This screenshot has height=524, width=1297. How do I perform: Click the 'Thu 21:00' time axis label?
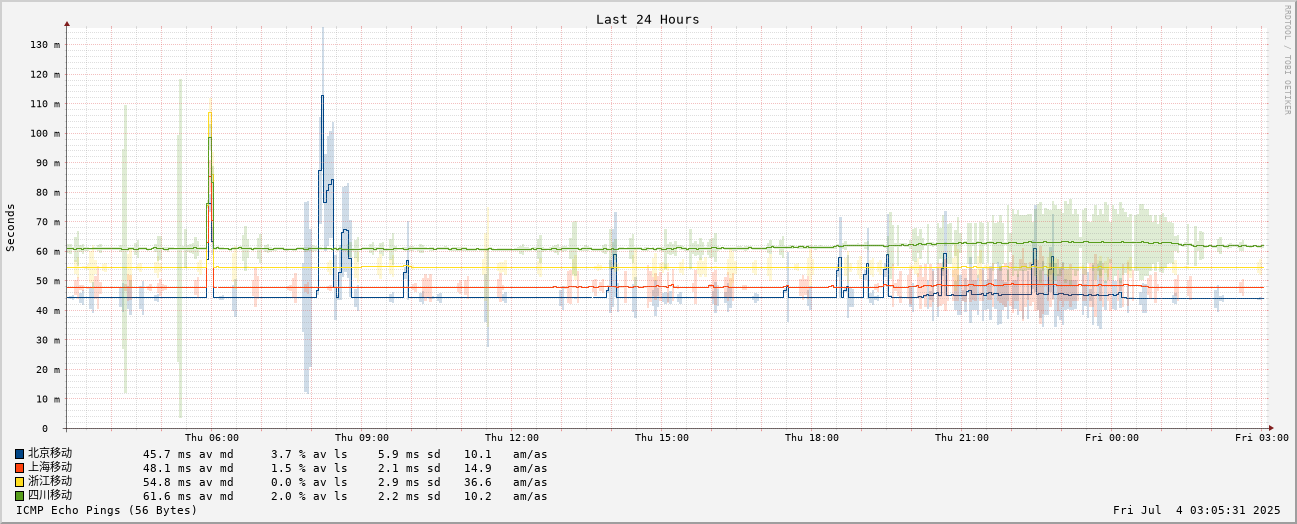[x=962, y=437]
